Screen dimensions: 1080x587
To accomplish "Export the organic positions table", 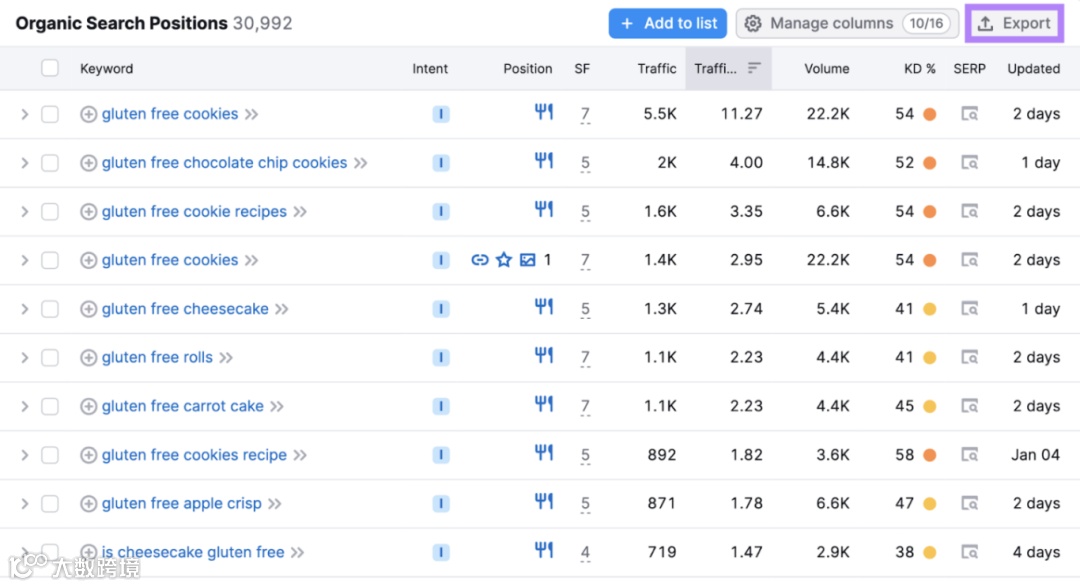I will [1014, 23].
